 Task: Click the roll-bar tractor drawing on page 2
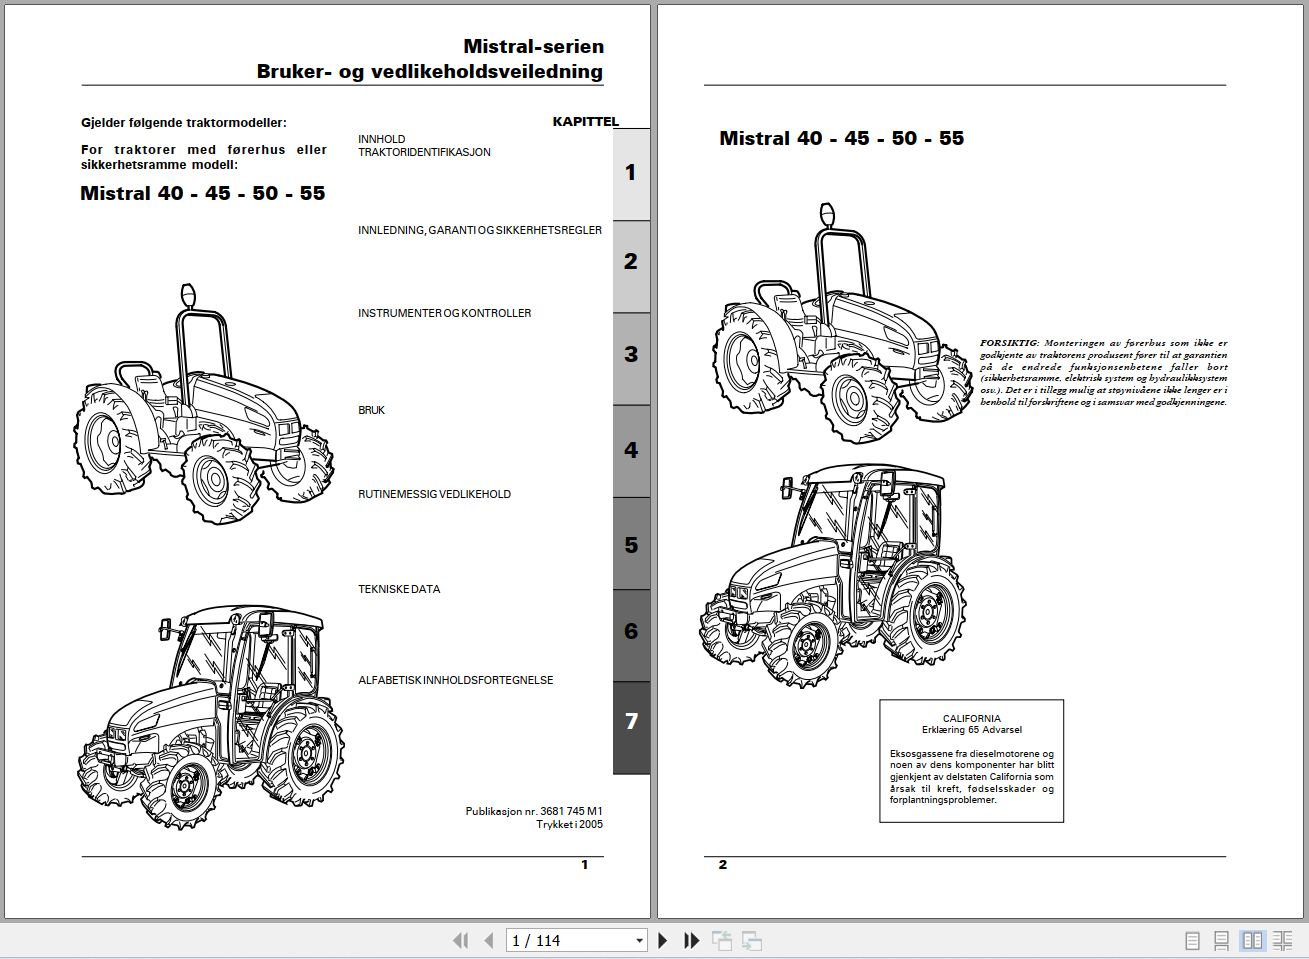click(x=842, y=324)
